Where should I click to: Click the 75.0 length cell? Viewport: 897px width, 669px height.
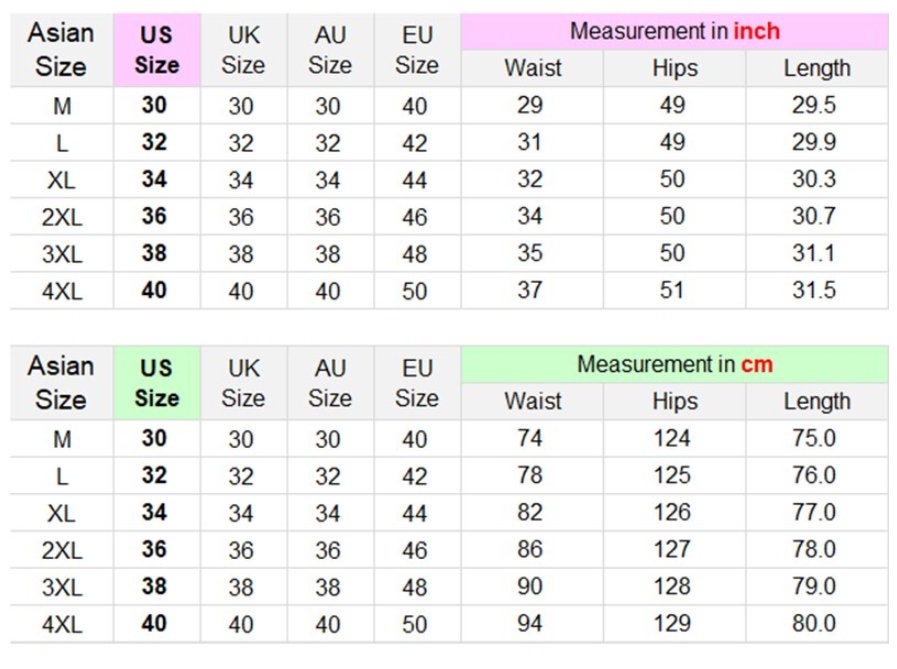pos(814,439)
